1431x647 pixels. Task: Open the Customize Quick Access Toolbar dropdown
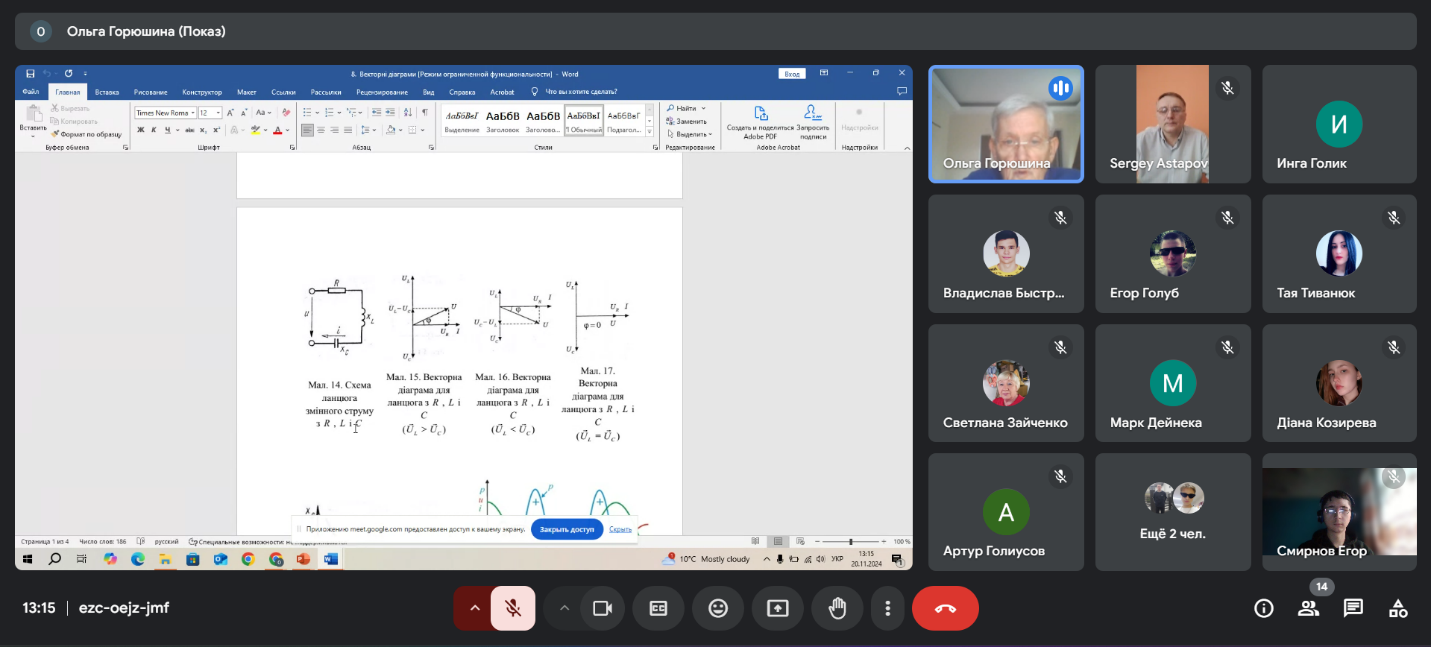click(x=85, y=74)
